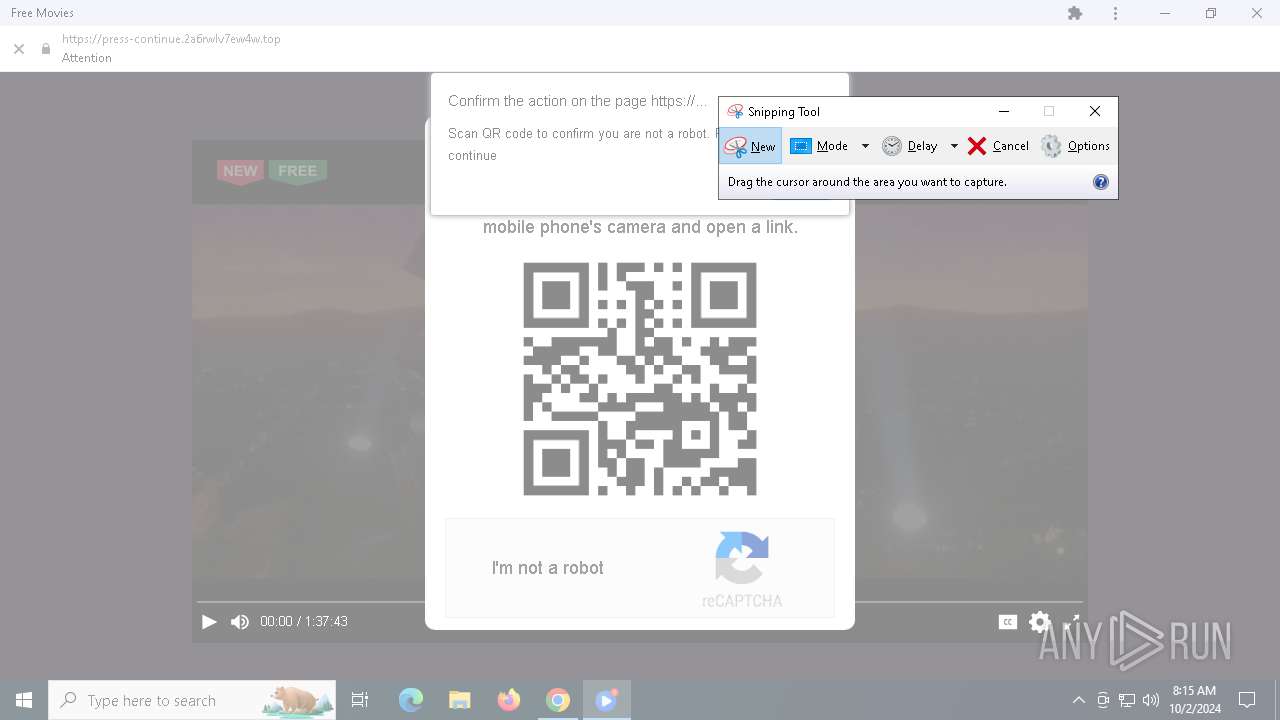View site information lock icon
The height and width of the screenshot is (720, 1280).
(x=46, y=48)
